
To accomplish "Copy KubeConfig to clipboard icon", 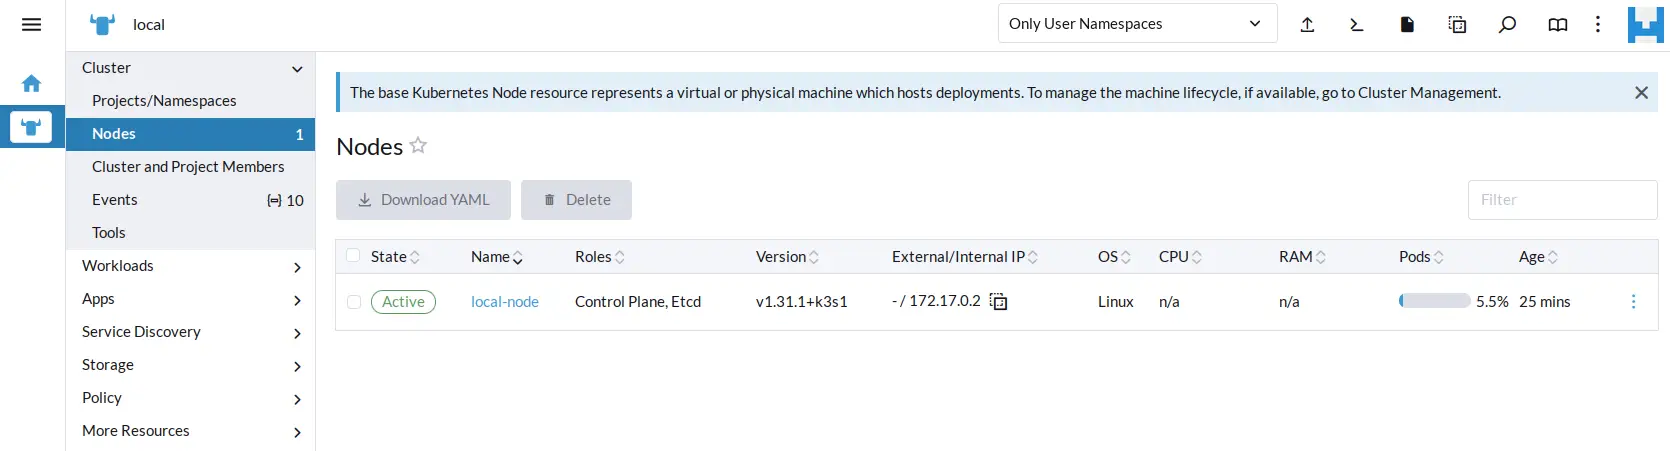I will (x=1457, y=25).
